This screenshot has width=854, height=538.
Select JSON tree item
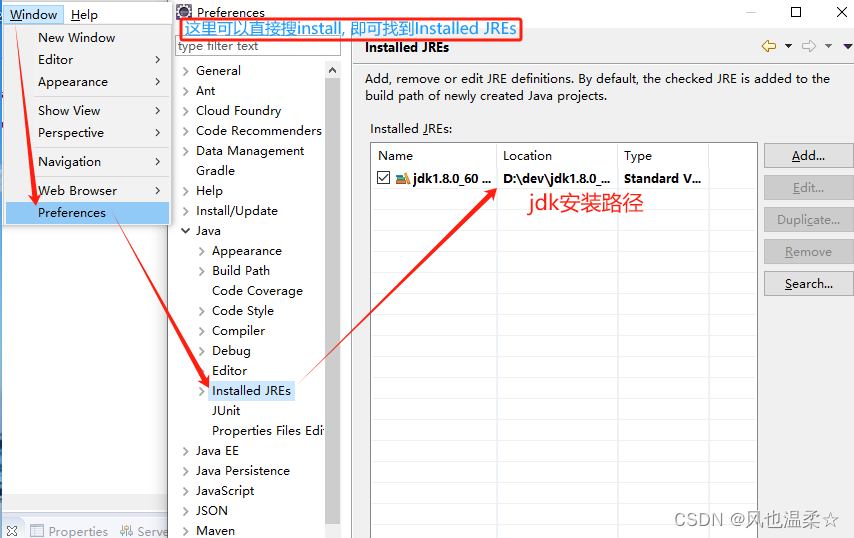click(x=211, y=511)
